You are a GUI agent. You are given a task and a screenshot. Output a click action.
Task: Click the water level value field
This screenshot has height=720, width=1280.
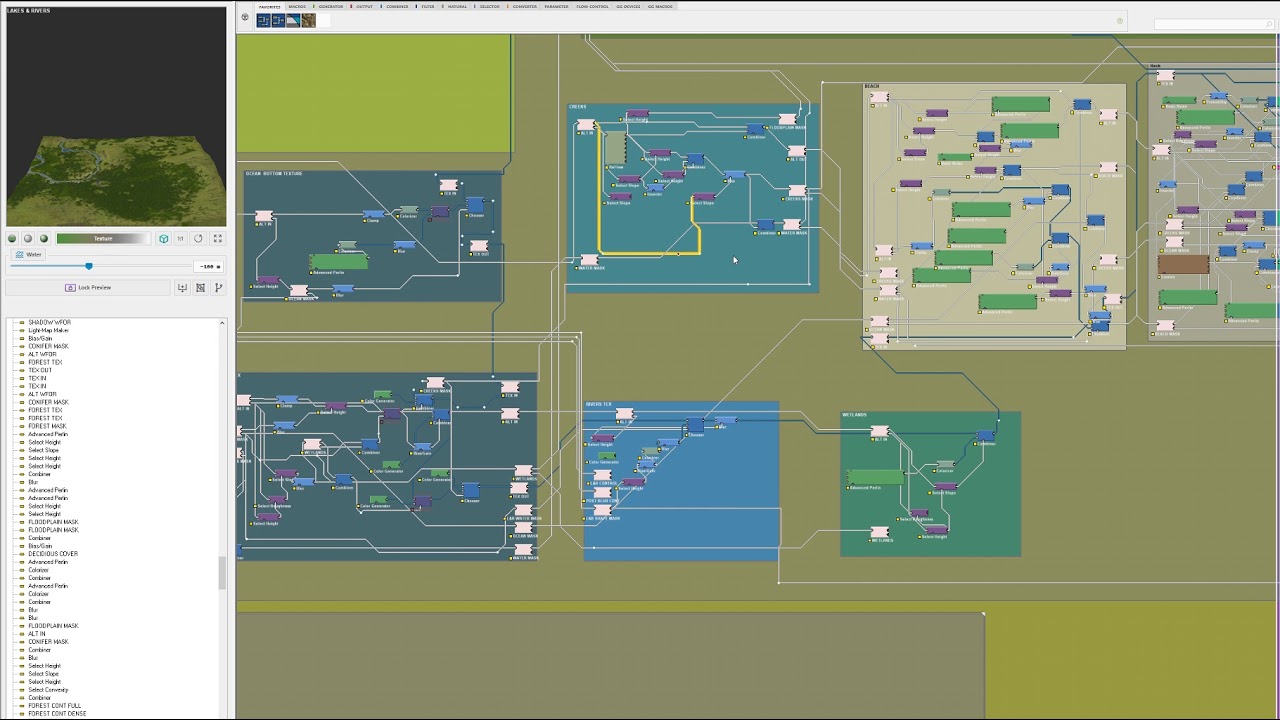207,266
